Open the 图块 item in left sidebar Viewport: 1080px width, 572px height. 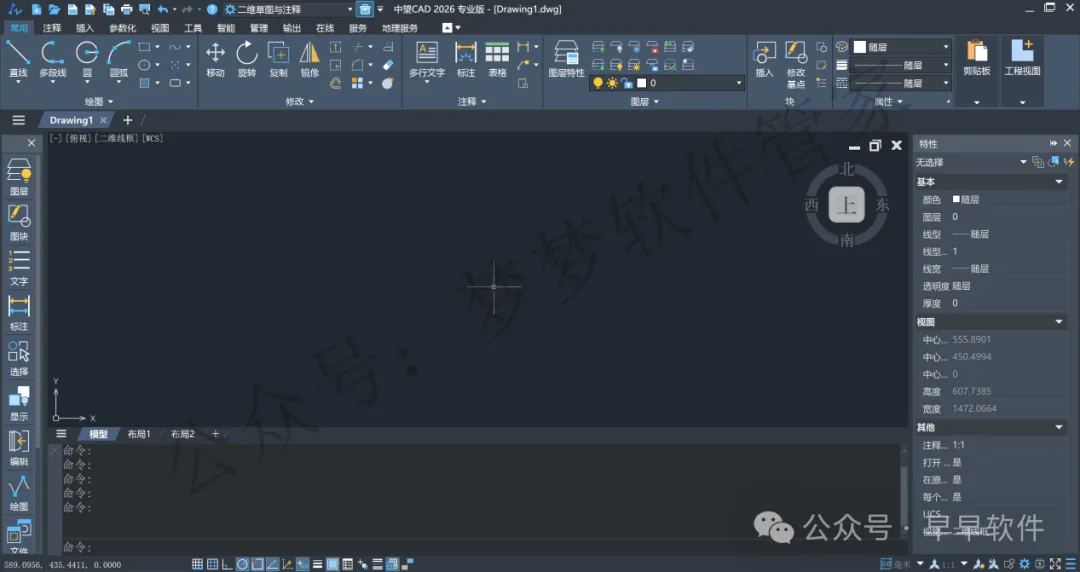(19, 222)
